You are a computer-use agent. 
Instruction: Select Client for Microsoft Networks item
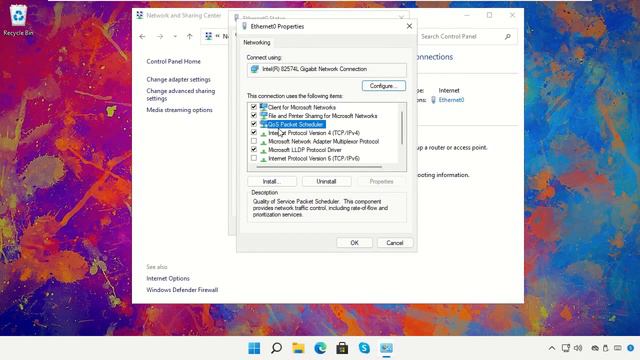coord(302,107)
